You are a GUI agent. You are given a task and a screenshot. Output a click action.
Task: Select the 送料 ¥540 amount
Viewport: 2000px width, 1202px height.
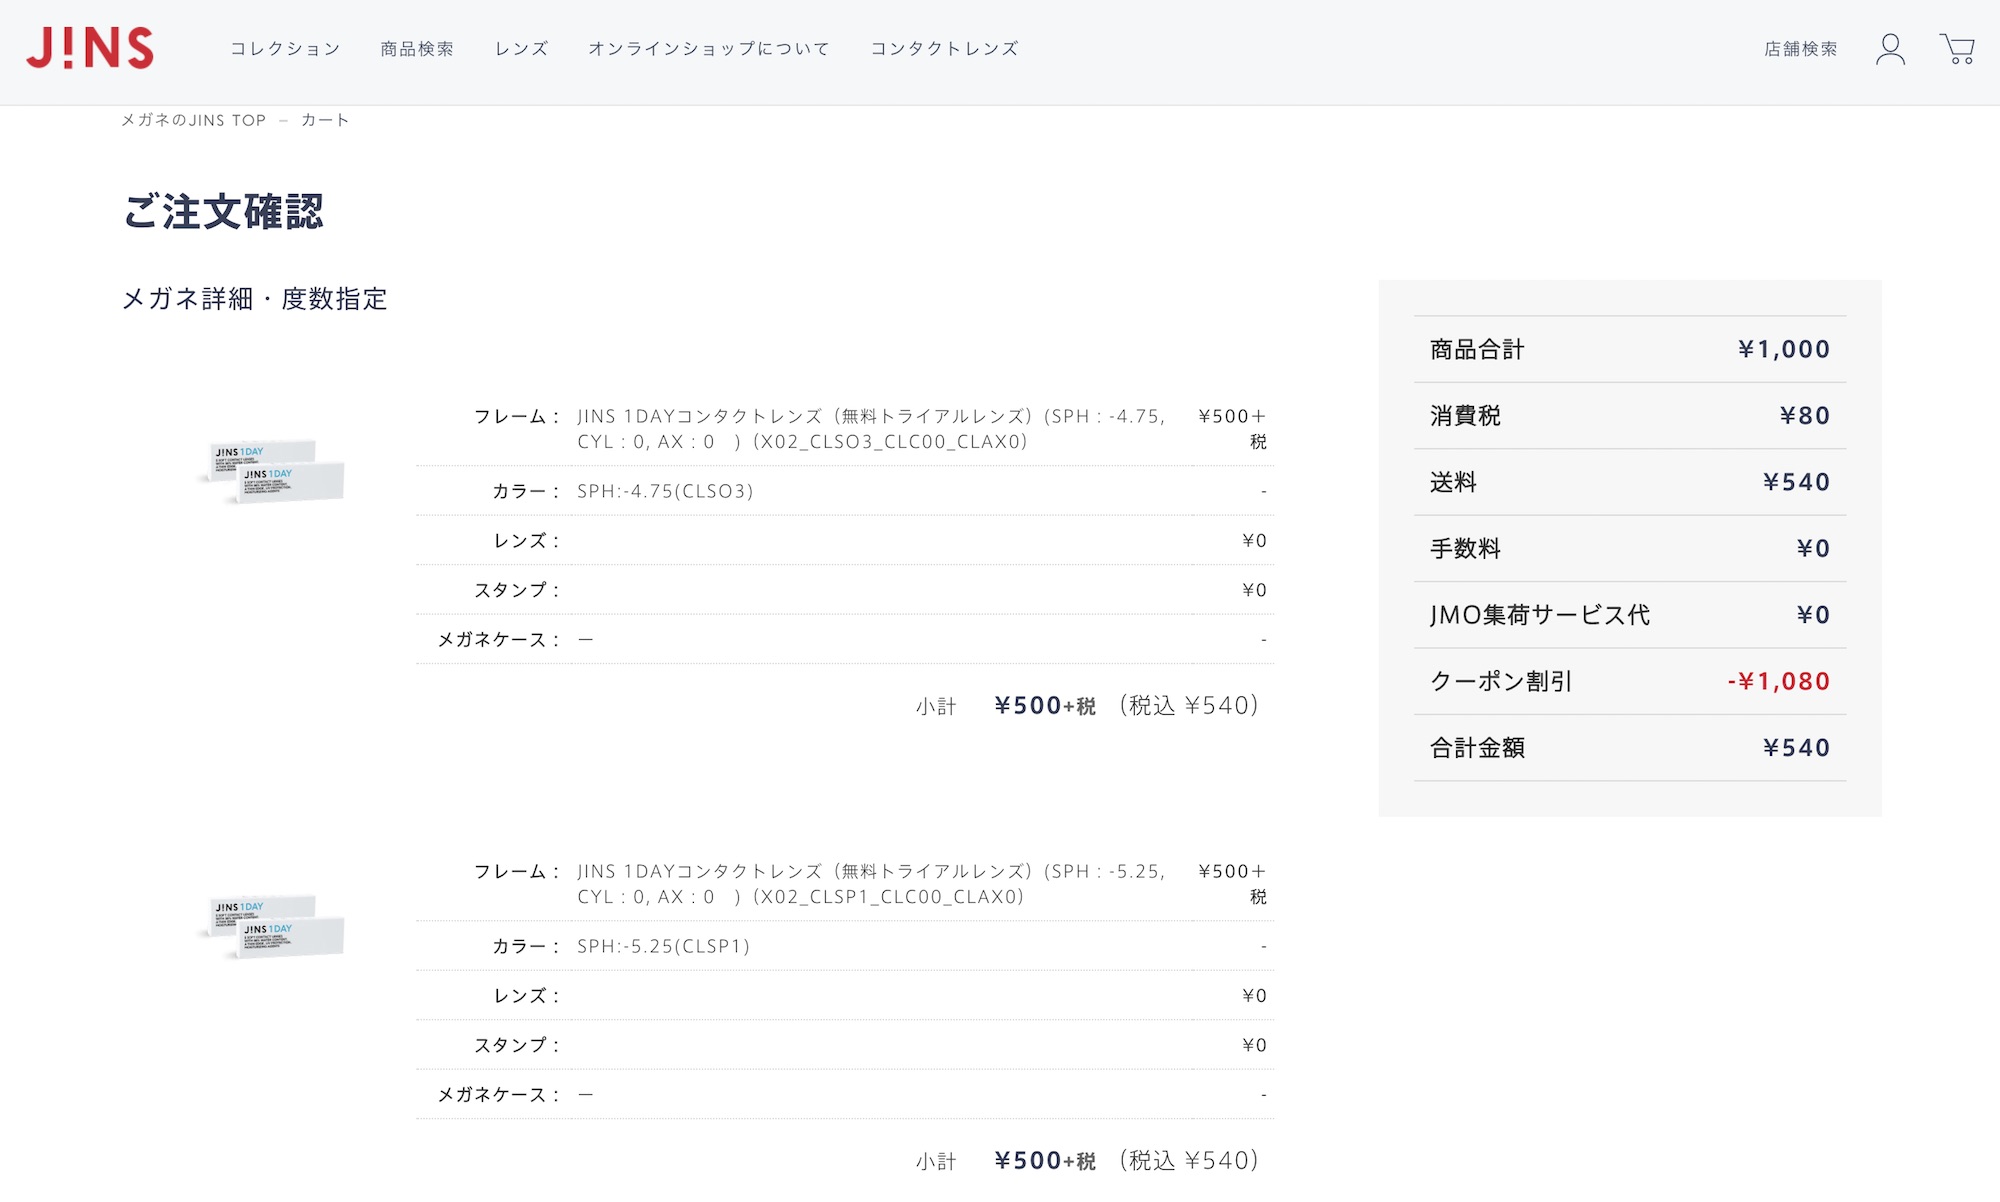click(1796, 482)
